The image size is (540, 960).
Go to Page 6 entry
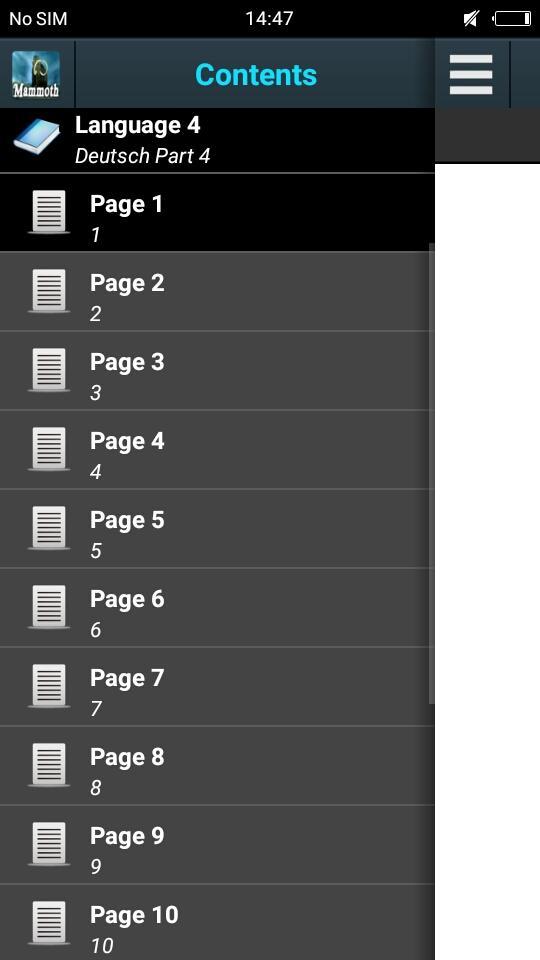click(x=217, y=607)
